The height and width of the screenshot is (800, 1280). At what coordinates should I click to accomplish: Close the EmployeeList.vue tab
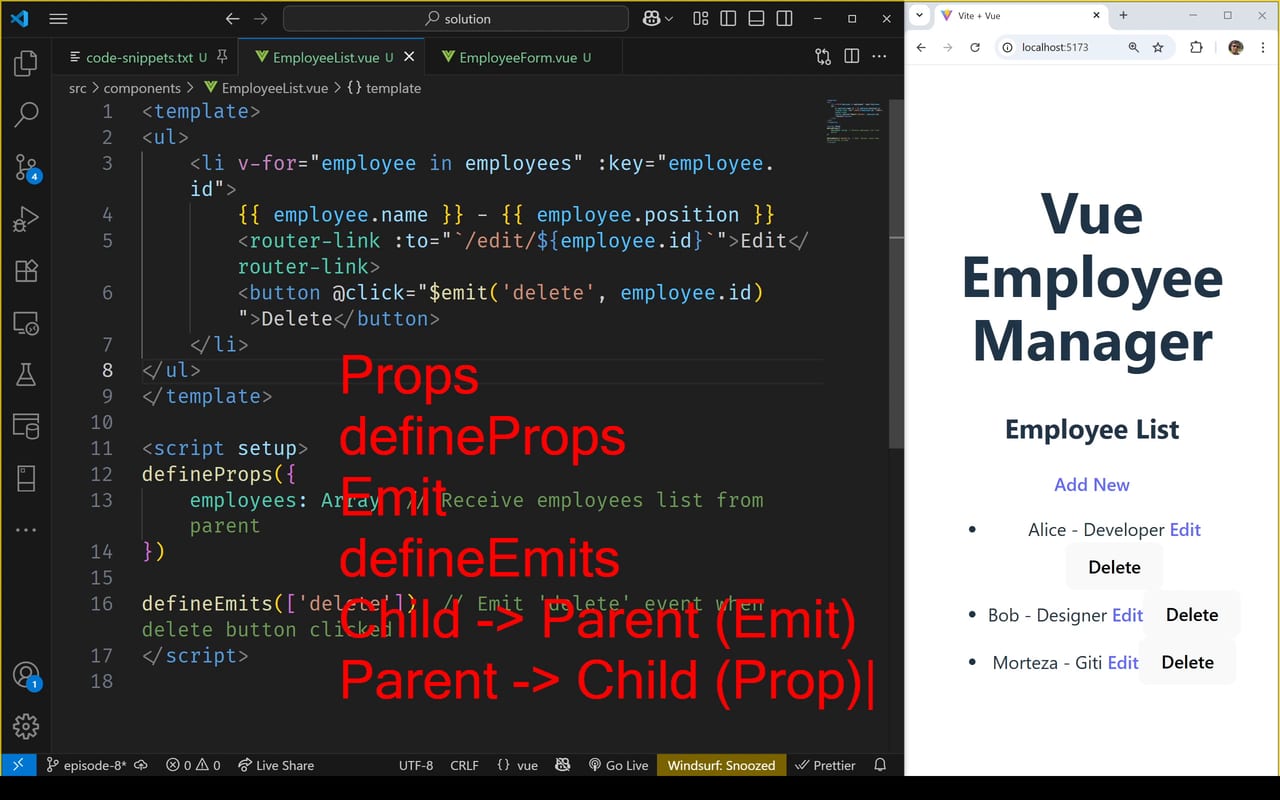tap(408, 57)
